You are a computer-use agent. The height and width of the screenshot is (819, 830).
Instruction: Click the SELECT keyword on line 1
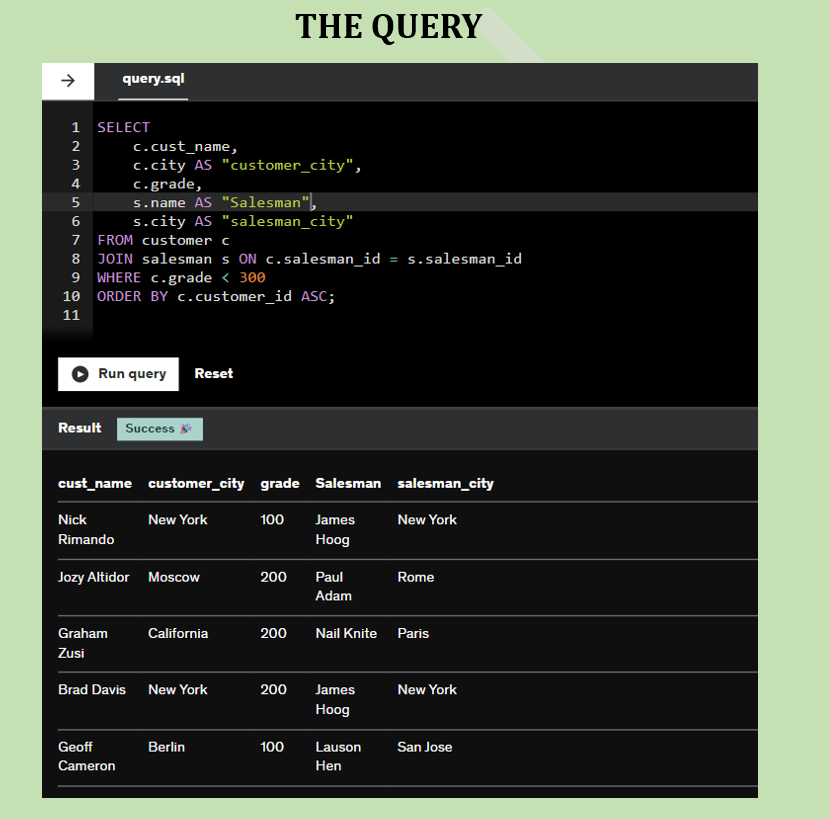click(x=123, y=127)
